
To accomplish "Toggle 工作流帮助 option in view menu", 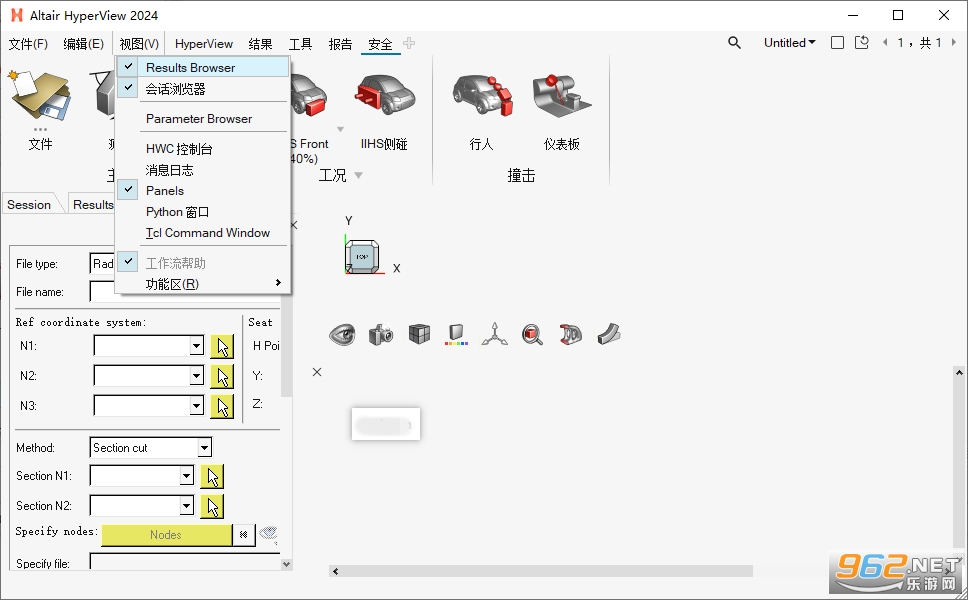I will 203,263.
